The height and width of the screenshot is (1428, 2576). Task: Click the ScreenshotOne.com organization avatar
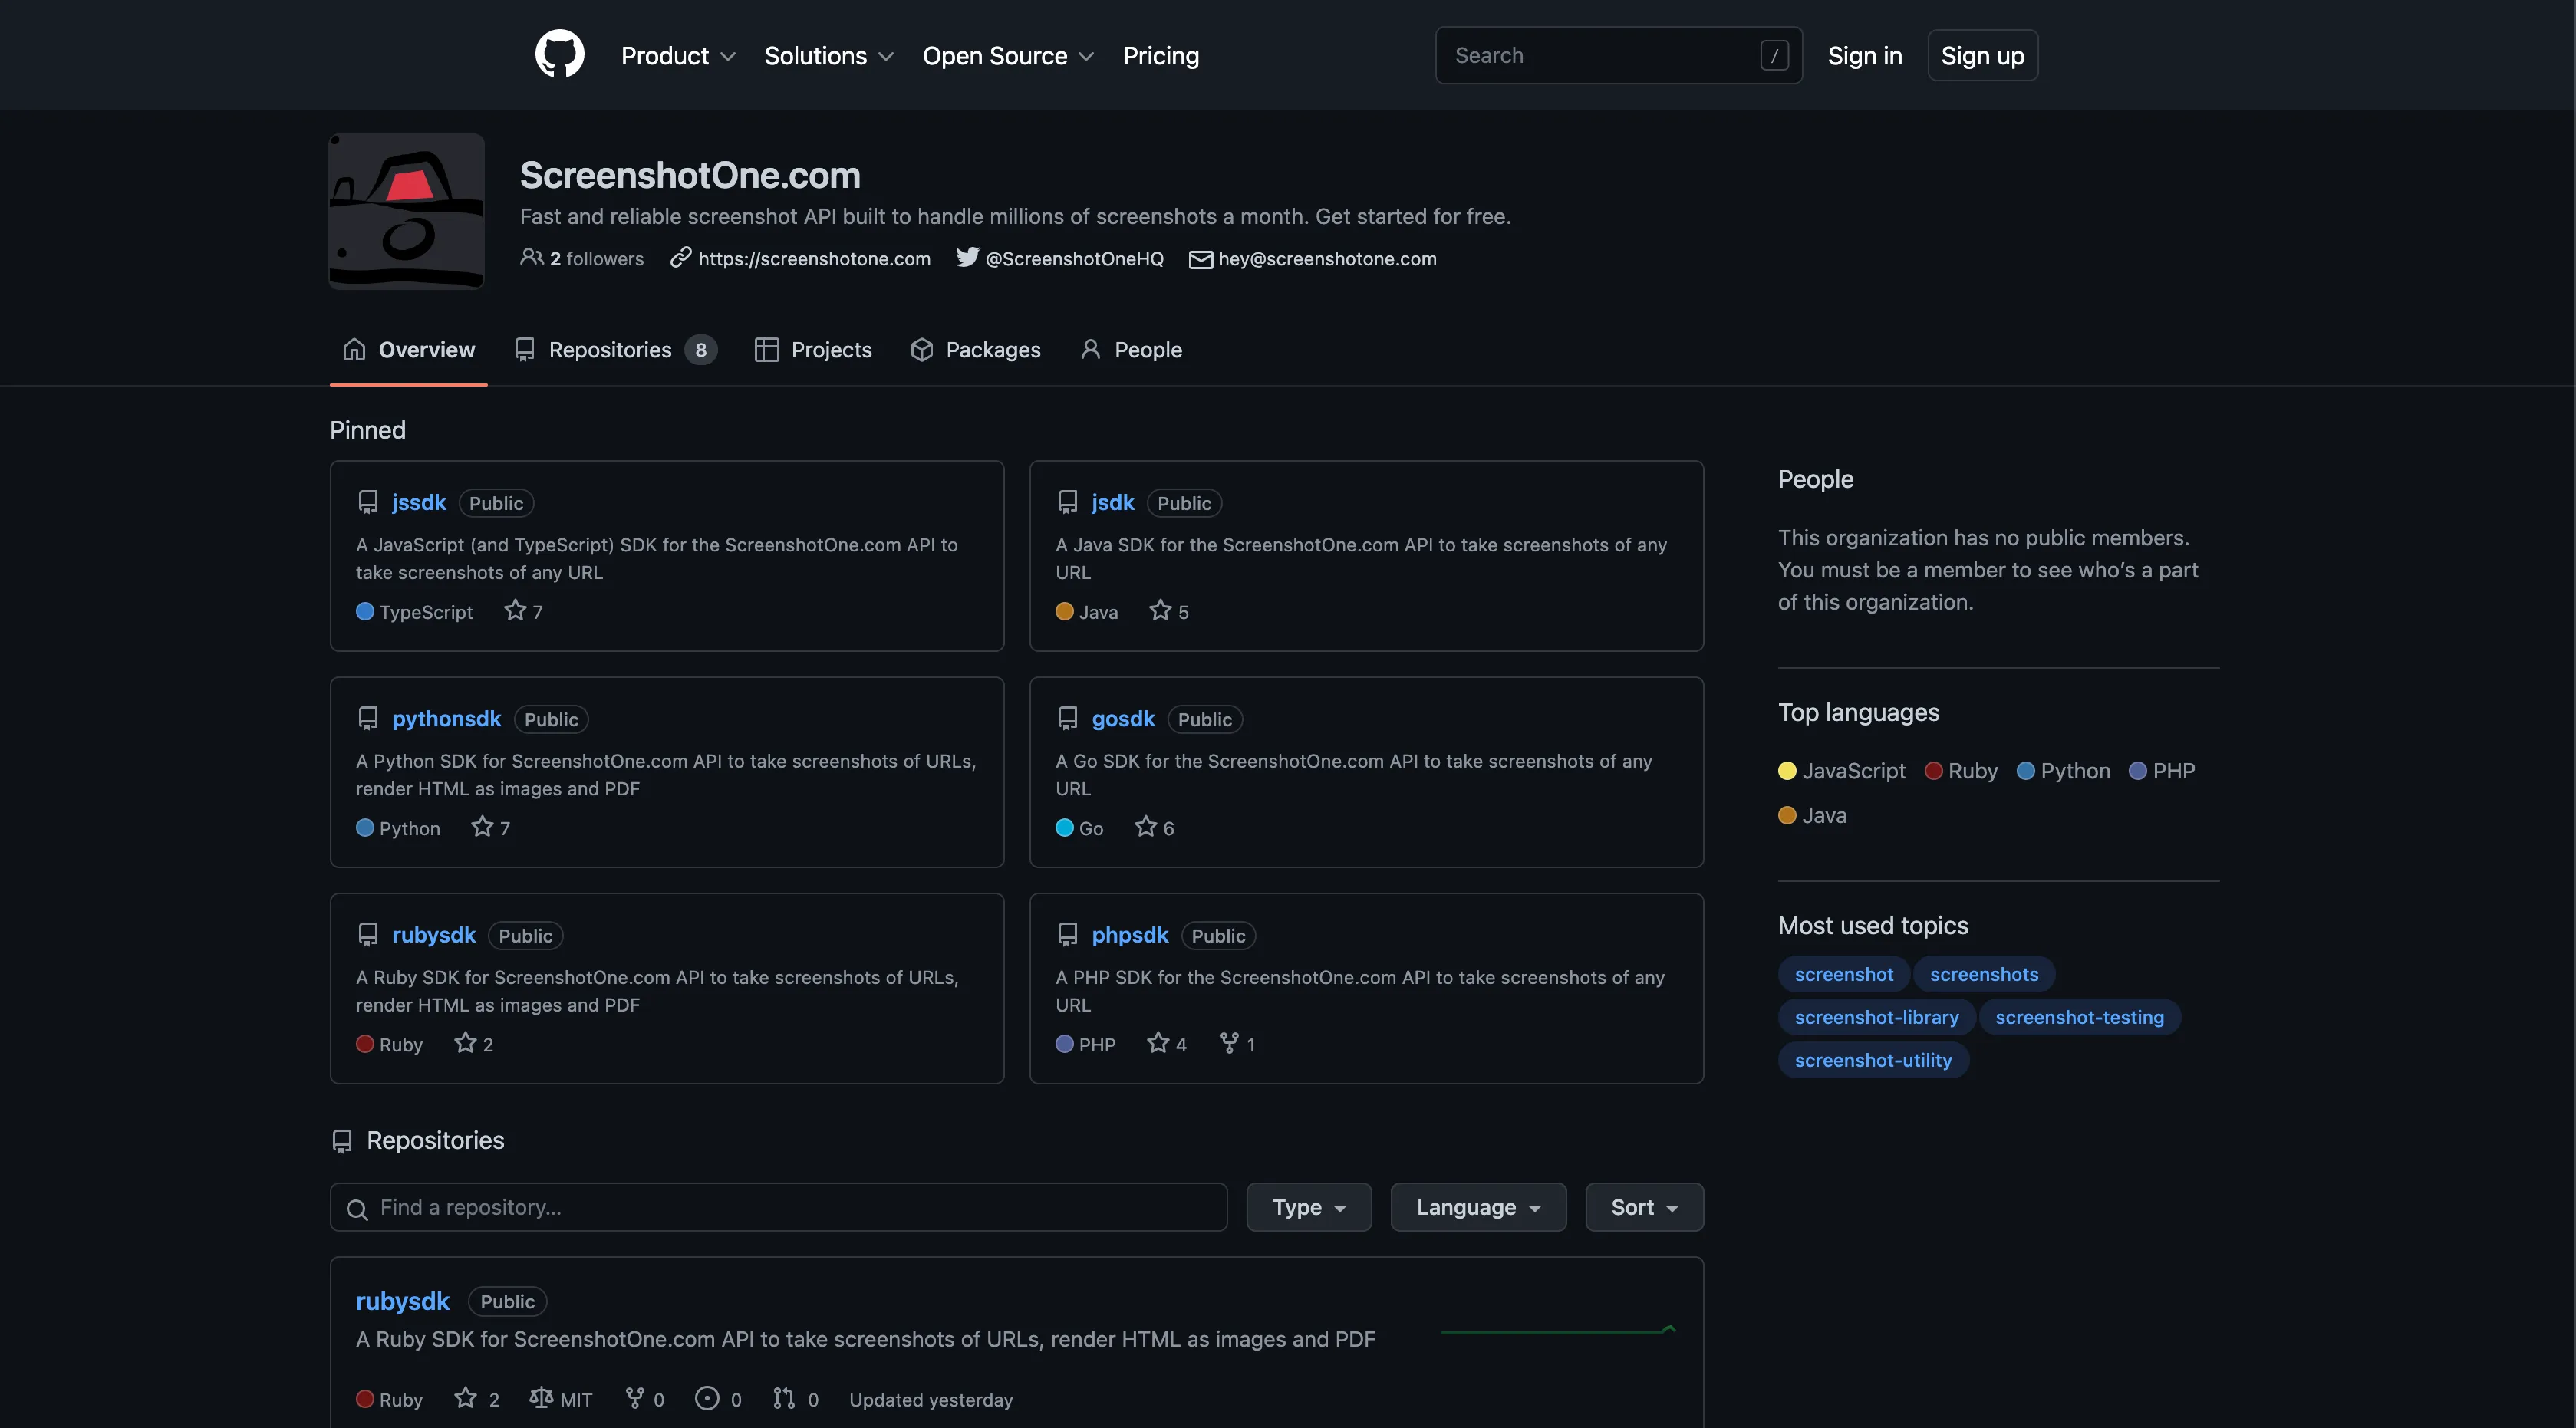pyautogui.click(x=406, y=211)
